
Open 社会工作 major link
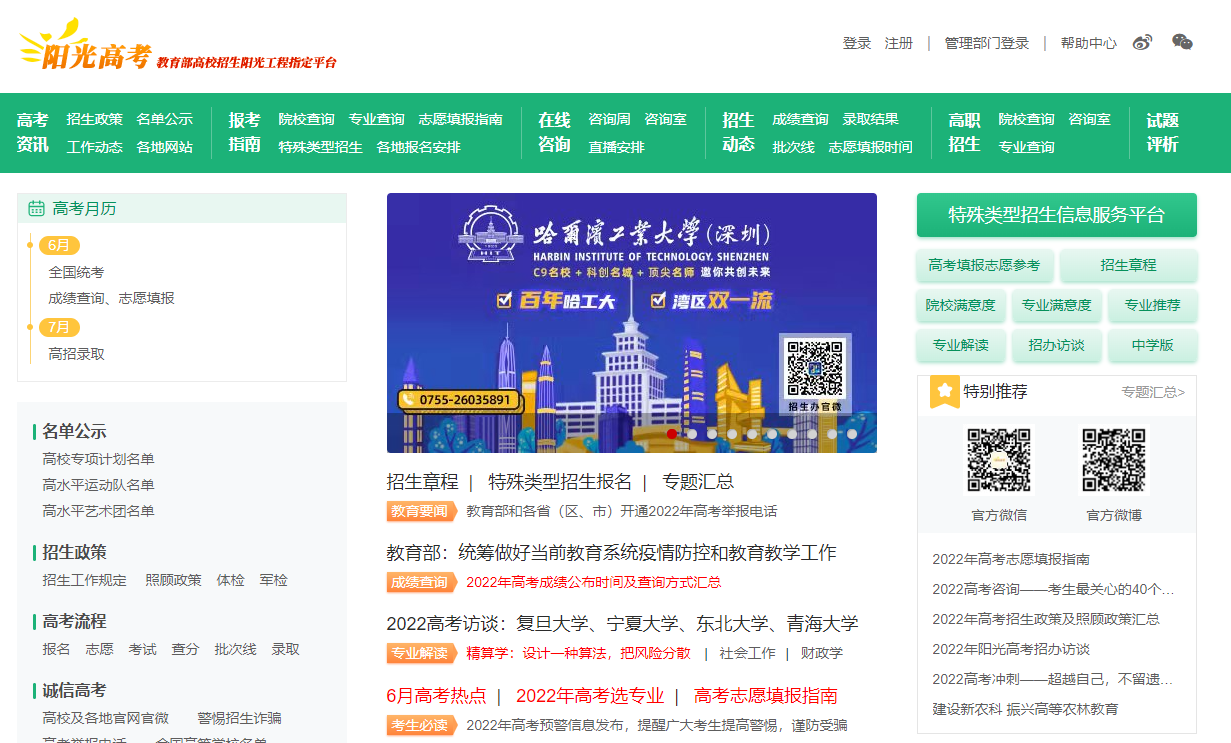point(747,653)
